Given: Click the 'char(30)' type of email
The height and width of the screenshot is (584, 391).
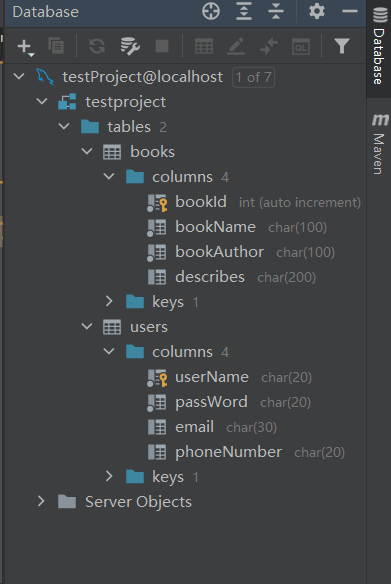Looking at the screenshot, I should point(251,428).
